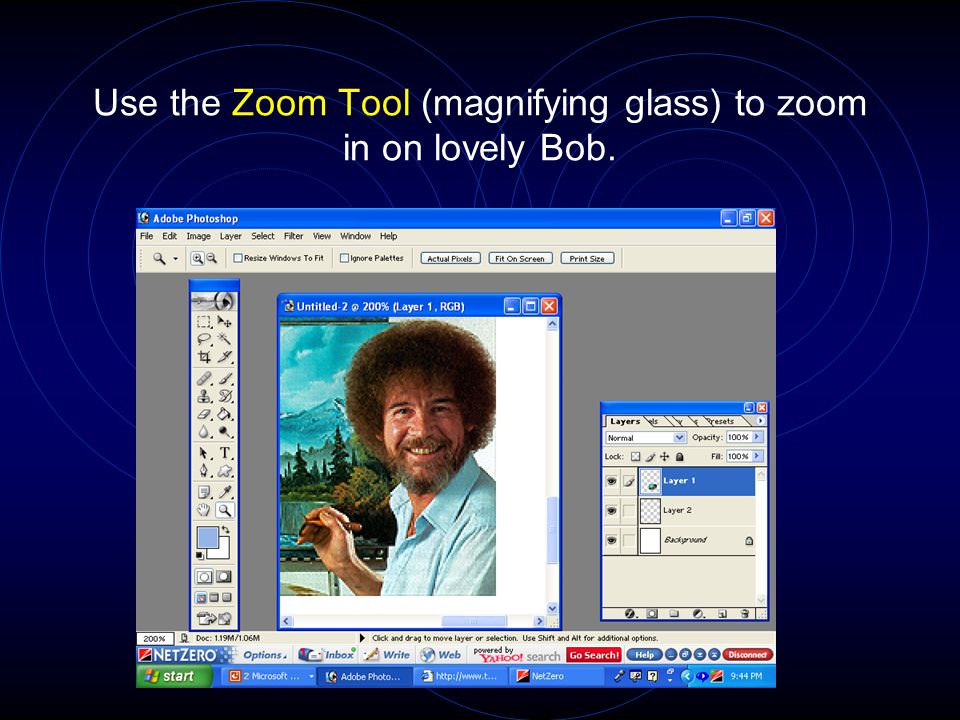Expand grouped Microsoft taskbar button arrow
The height and width of the screenshot is (720, 960).
coord(311,677)
